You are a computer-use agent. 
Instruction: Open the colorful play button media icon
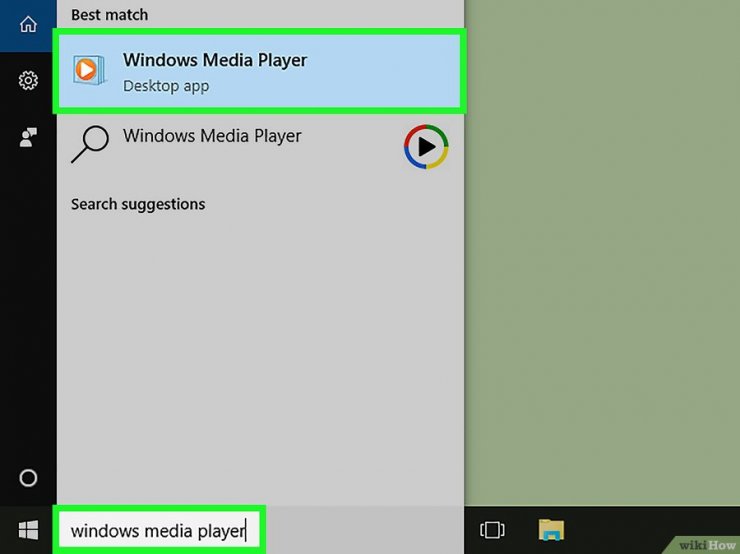click(426, 146)
